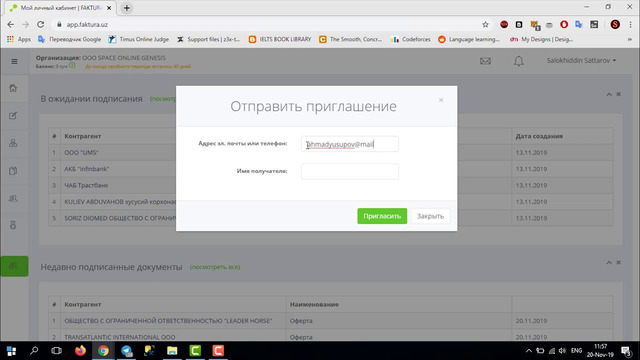
Task: Open the Chrome three-dot menu
Action: click(631, 24)
